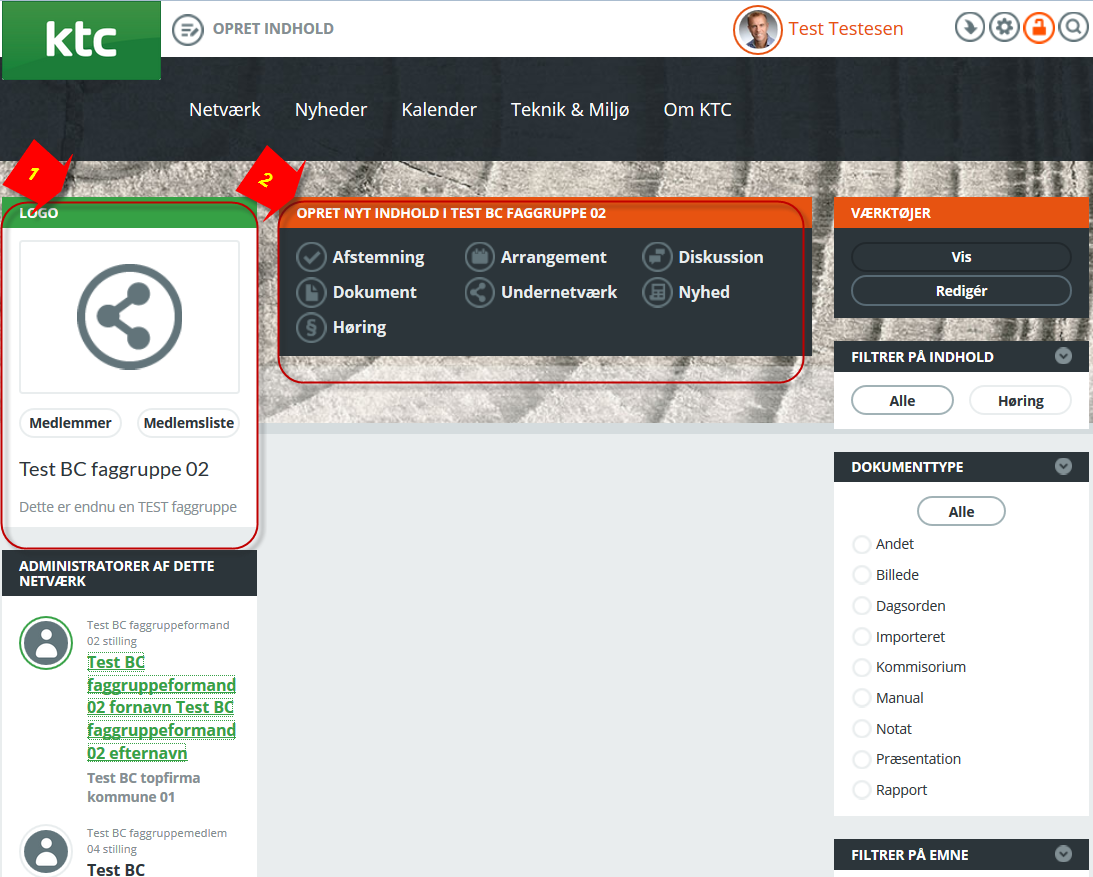Click the Høring paragraph icon
Screen dimensions: 1093x877
312,327
